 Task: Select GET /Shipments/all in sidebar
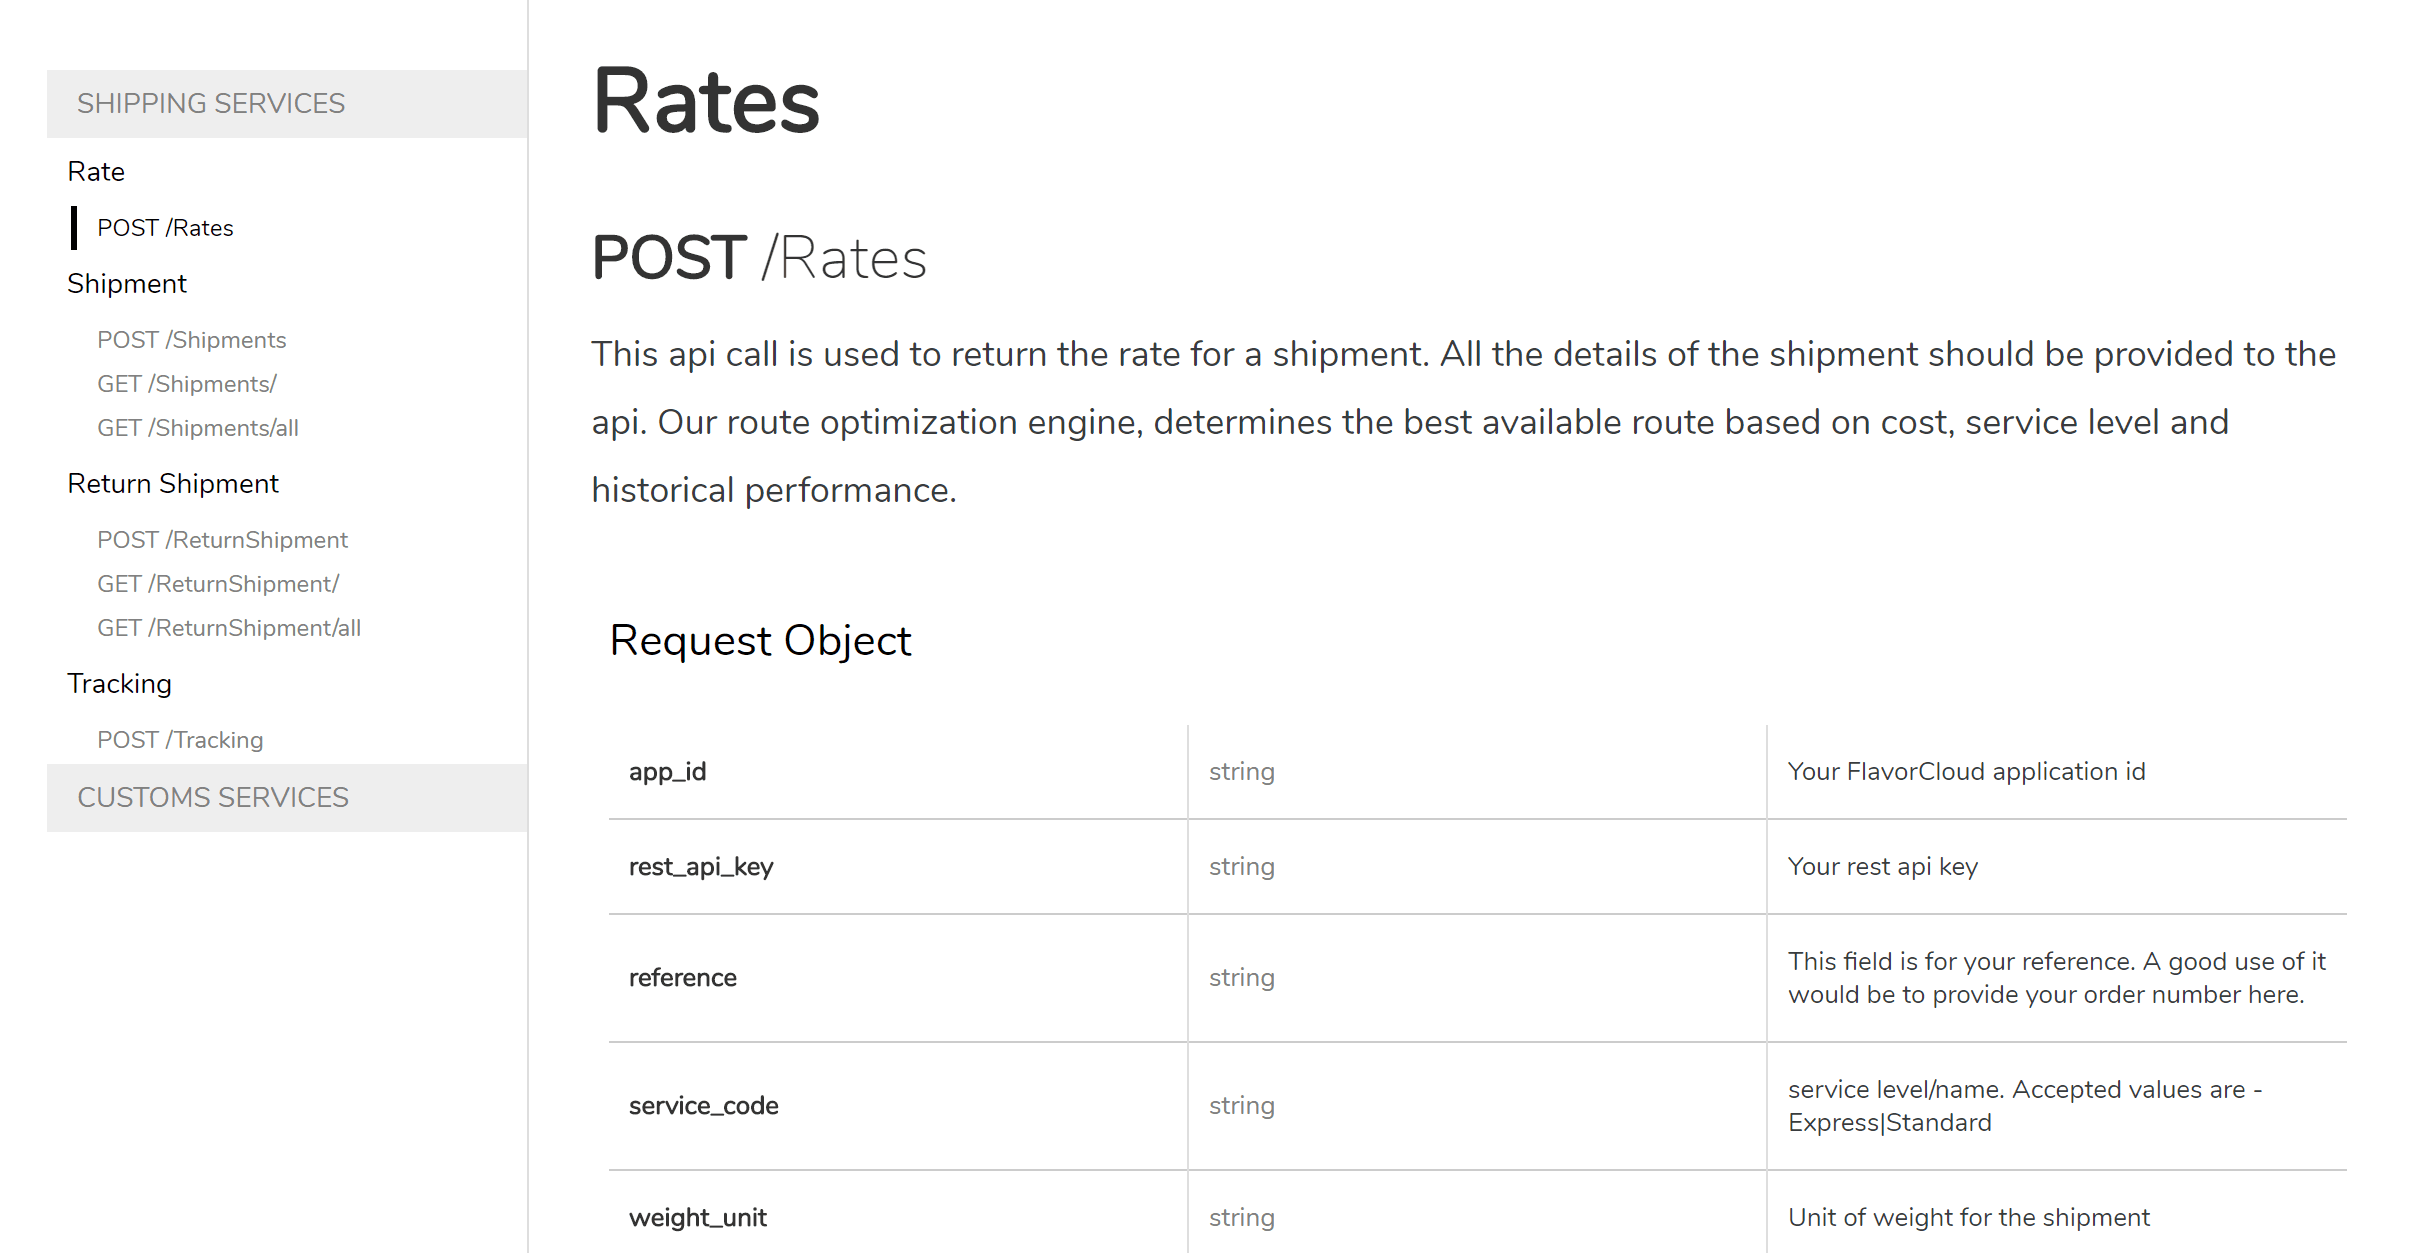tap(197, 428)
